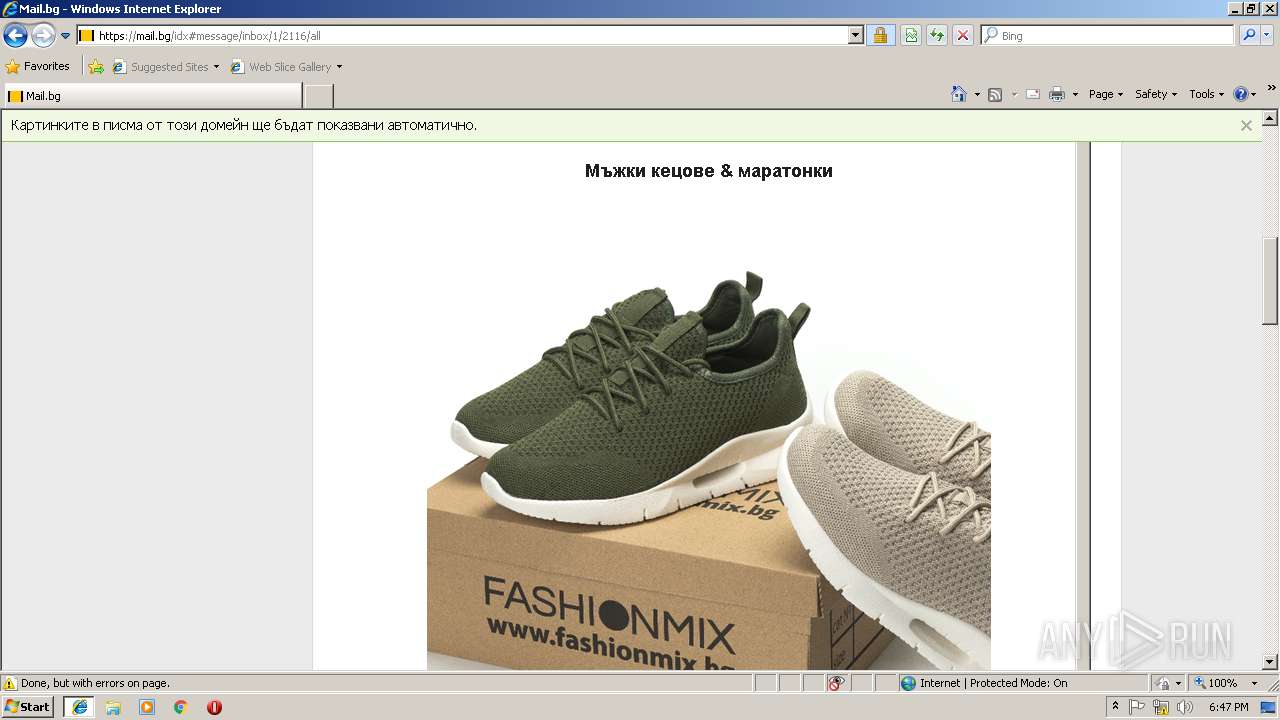This screenshot has width=1280, height=720.
Task: Open Windows Explorer folder from taskbar
Action: [x=113, y=706]
